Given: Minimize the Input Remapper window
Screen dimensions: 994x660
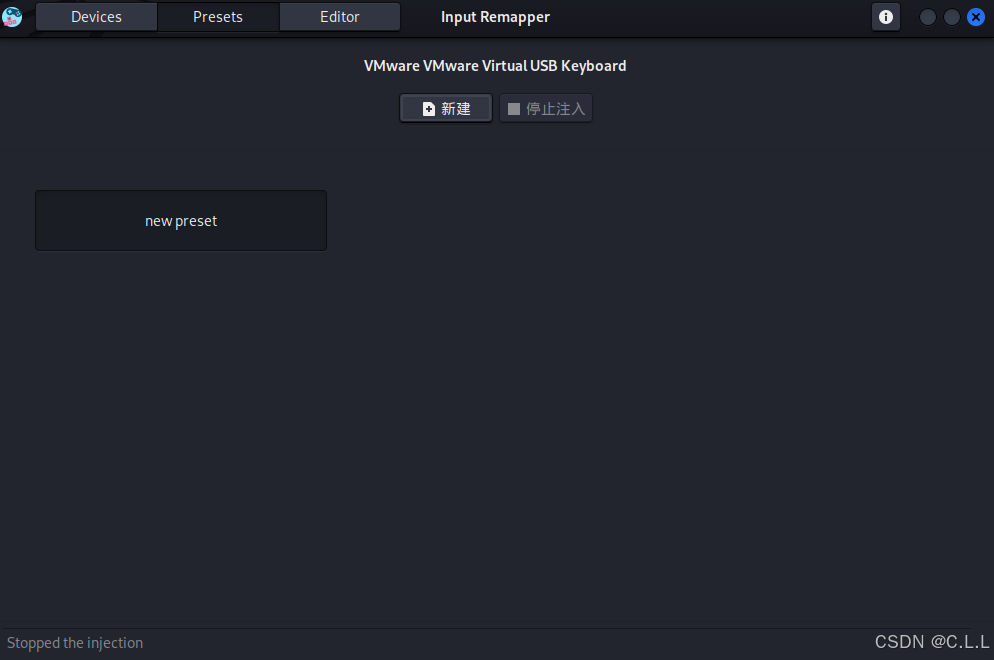Looking at the screenshot, I should (x=927, y=17).
